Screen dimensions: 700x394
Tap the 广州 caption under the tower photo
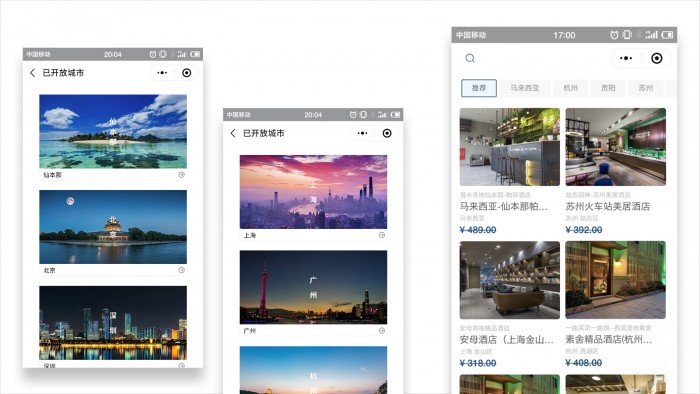point(250,331)
